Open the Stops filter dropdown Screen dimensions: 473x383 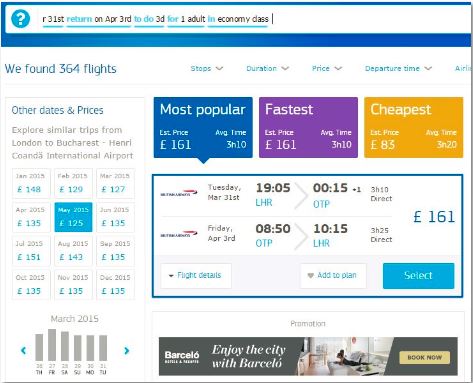(207, 68)
